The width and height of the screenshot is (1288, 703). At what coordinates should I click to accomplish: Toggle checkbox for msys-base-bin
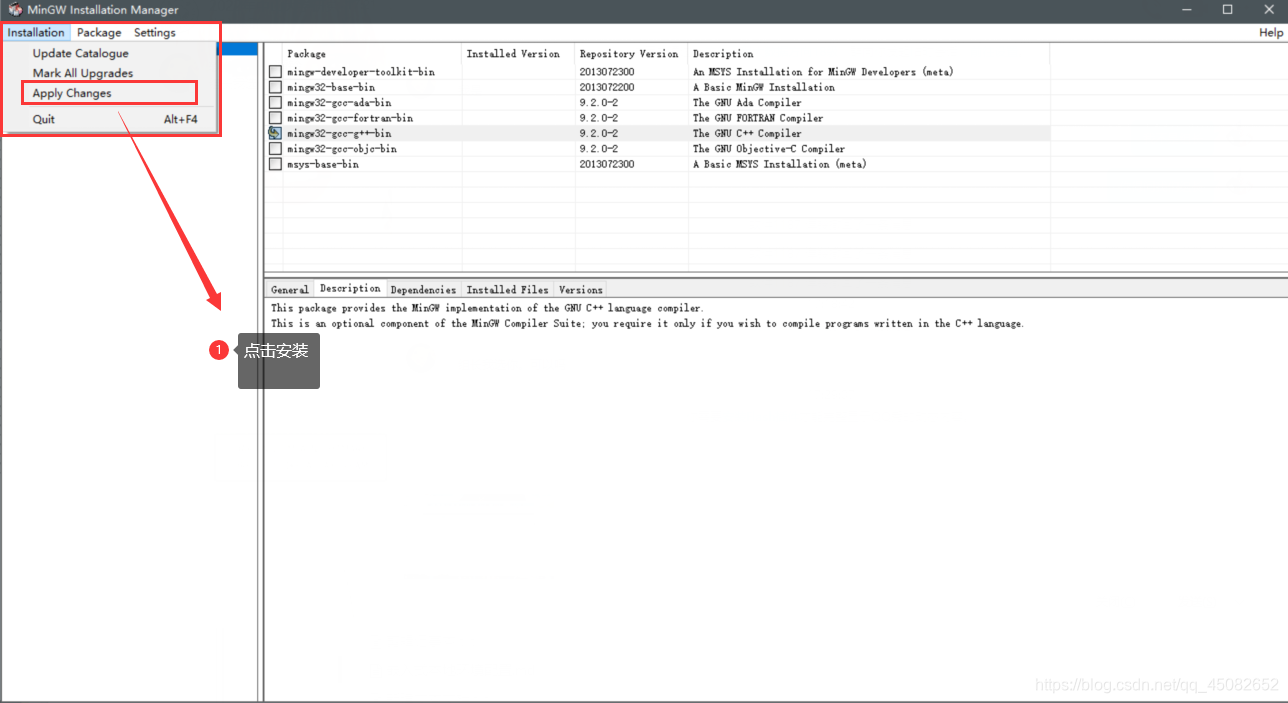click(275, 164)
